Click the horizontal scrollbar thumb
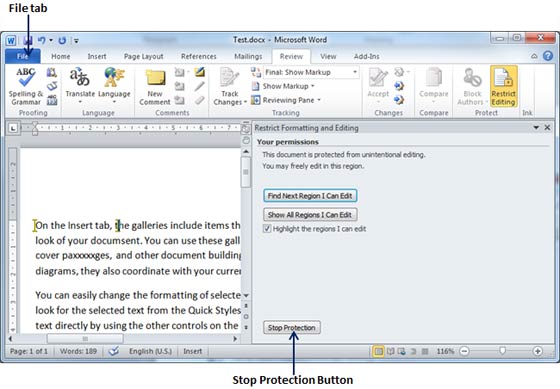The height and width of the screenshot is (389, 560). click(x=85, y=338)
